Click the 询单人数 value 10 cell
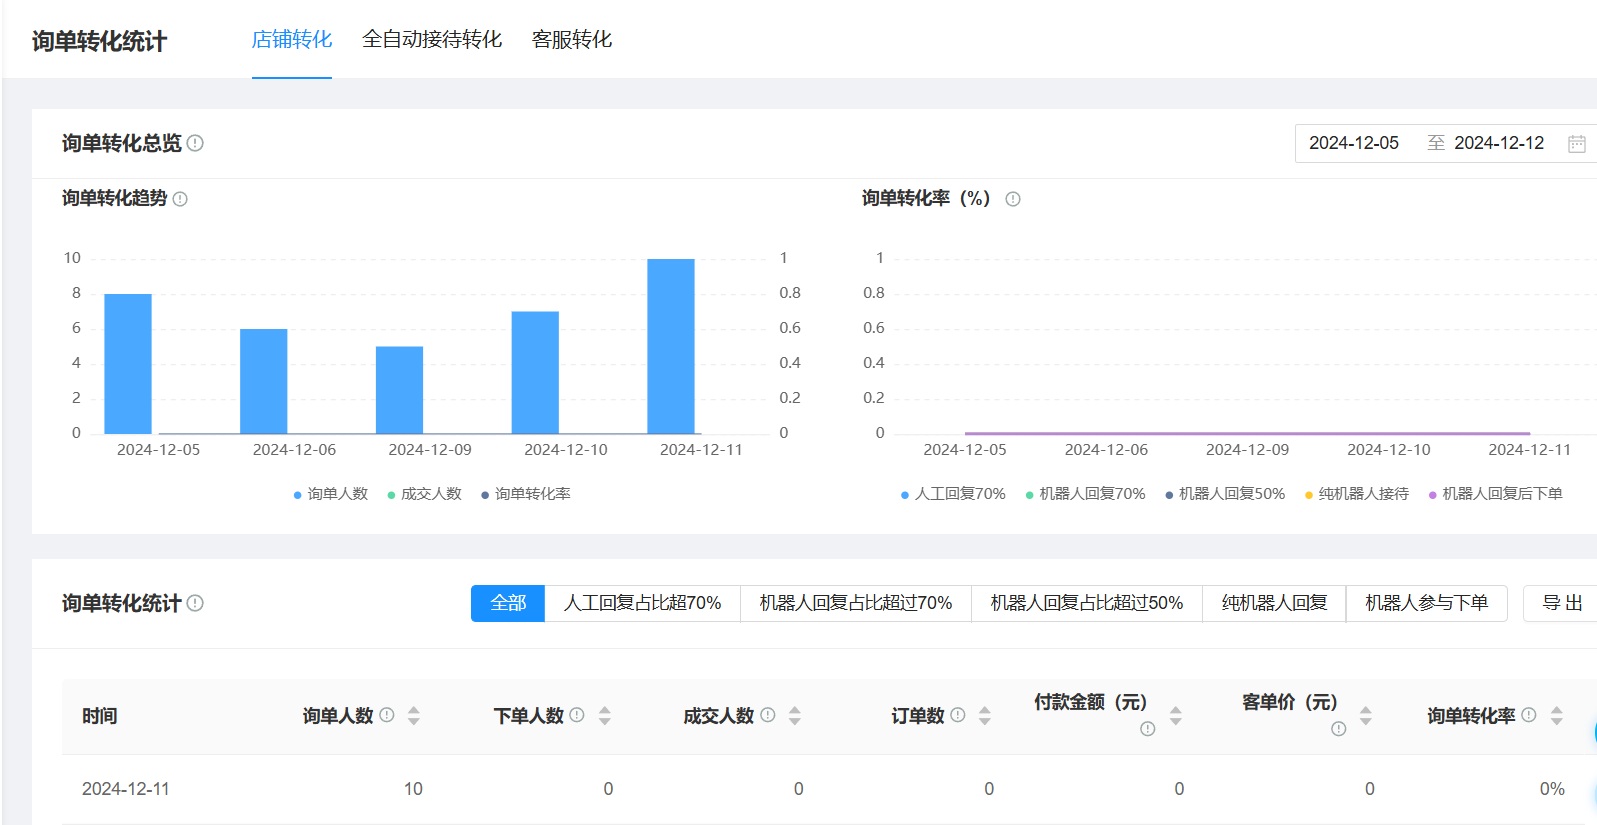The width and height of the screenshot is (1597, 825). tap(413, 789)
